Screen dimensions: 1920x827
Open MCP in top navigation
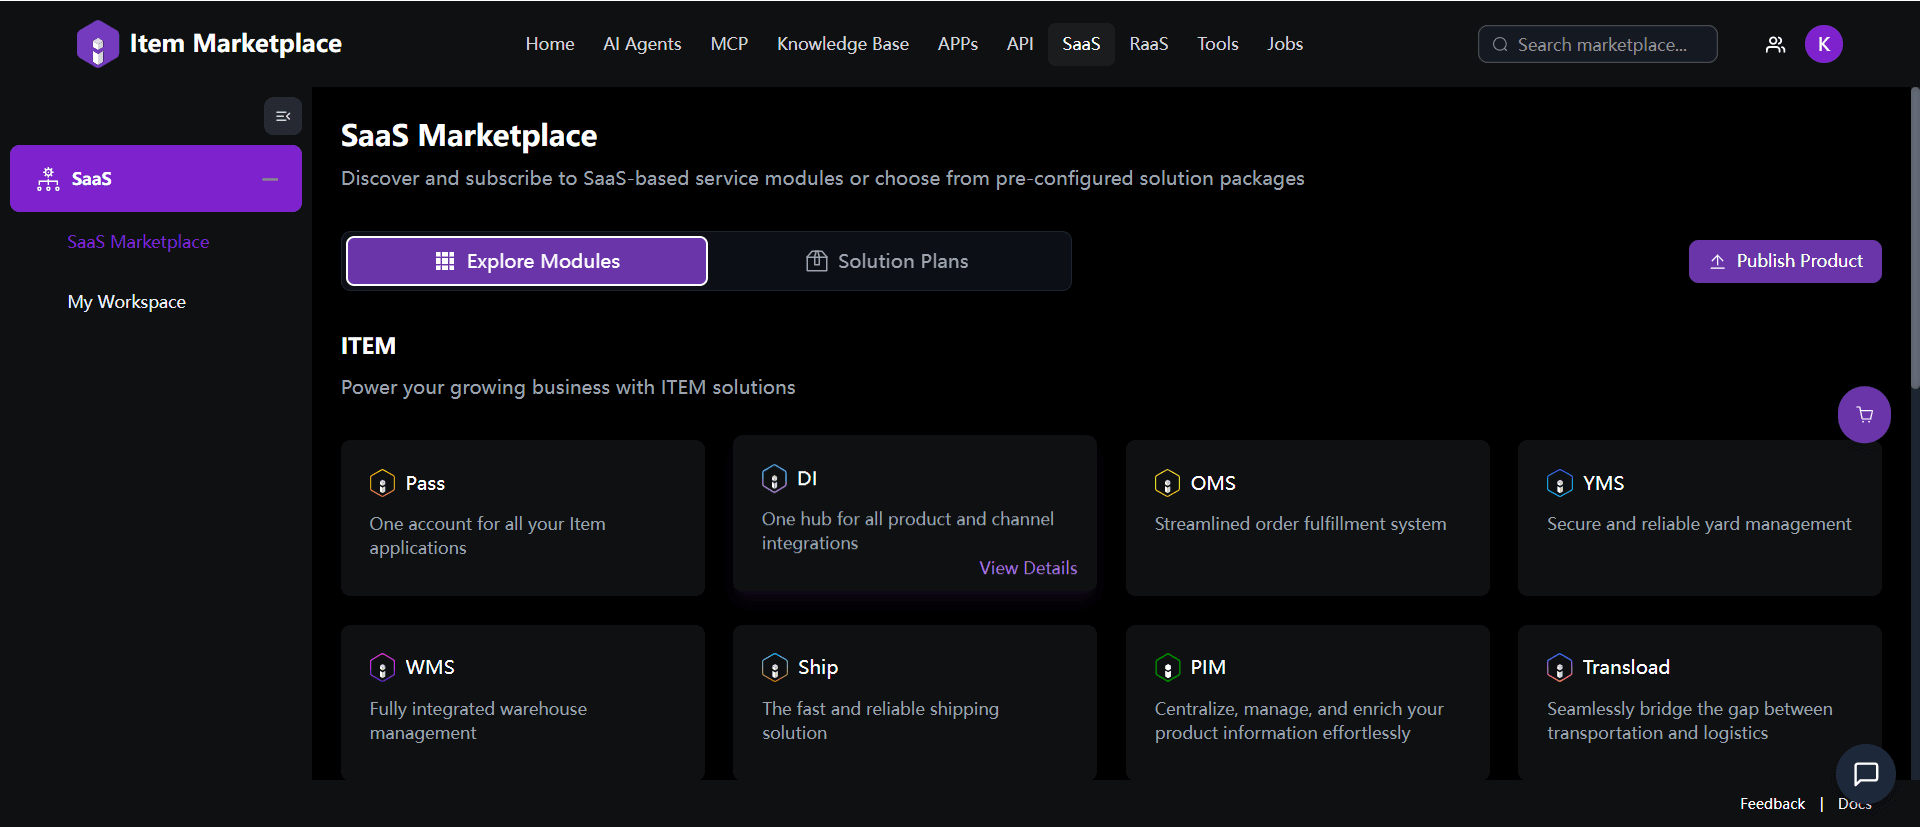point(729,44)
